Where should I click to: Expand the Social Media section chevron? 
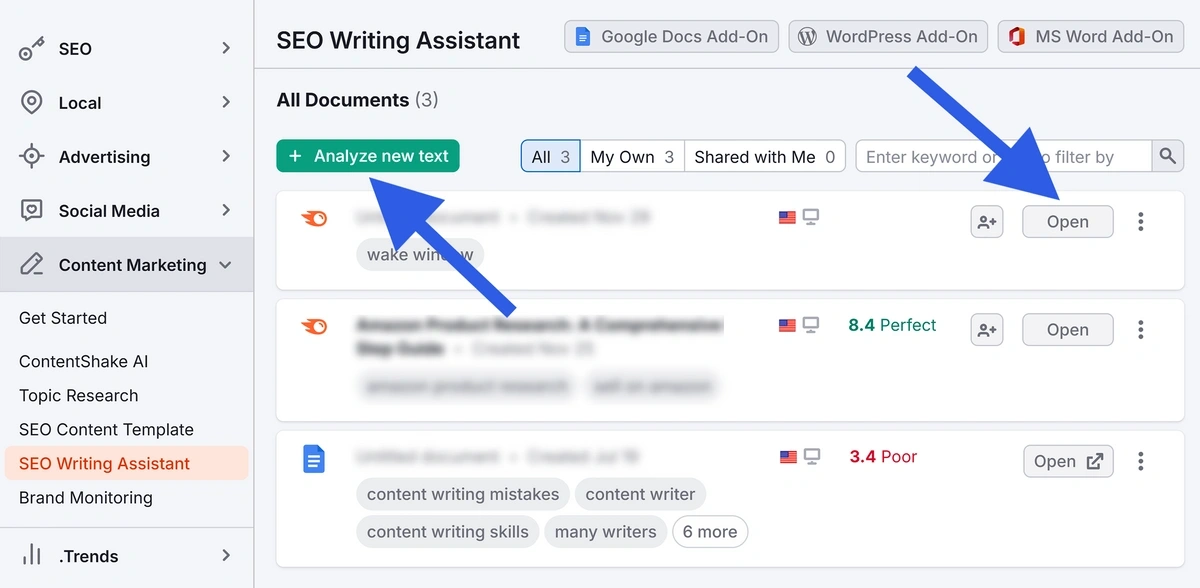point(226,210)
